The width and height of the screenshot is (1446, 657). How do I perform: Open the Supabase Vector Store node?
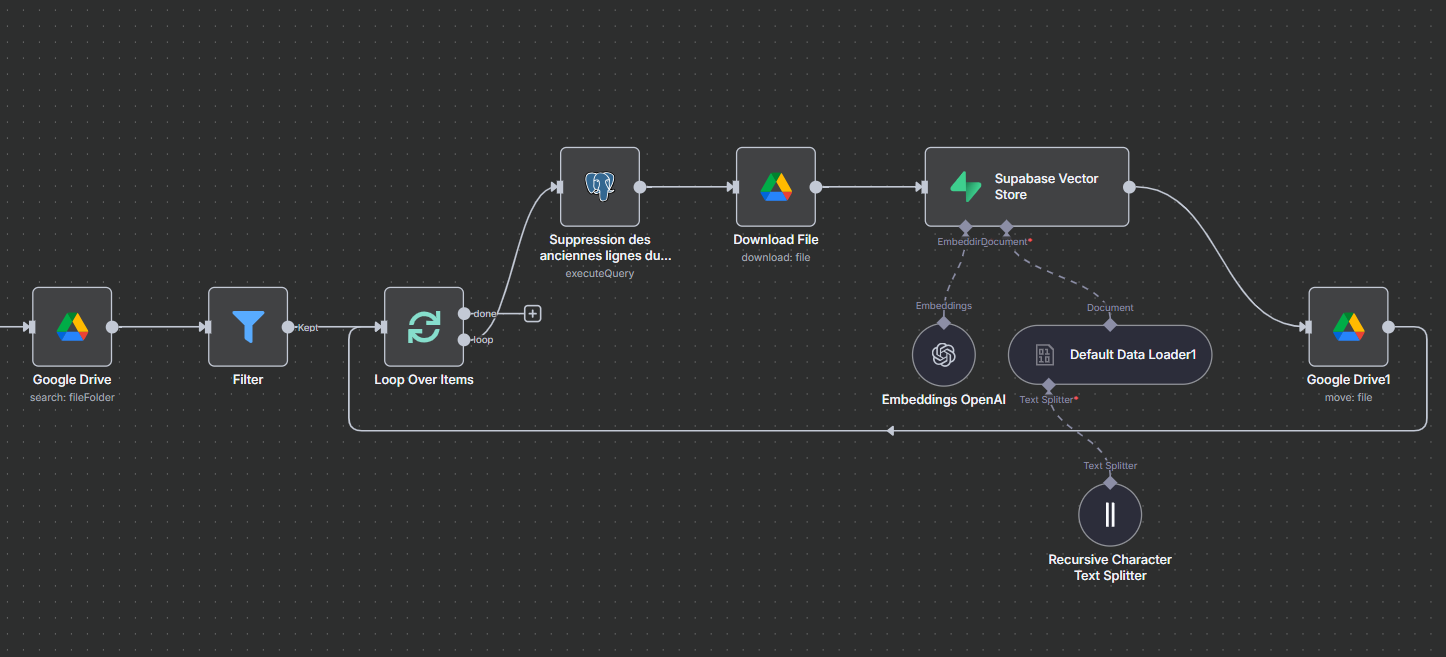tap(1027, 187)
